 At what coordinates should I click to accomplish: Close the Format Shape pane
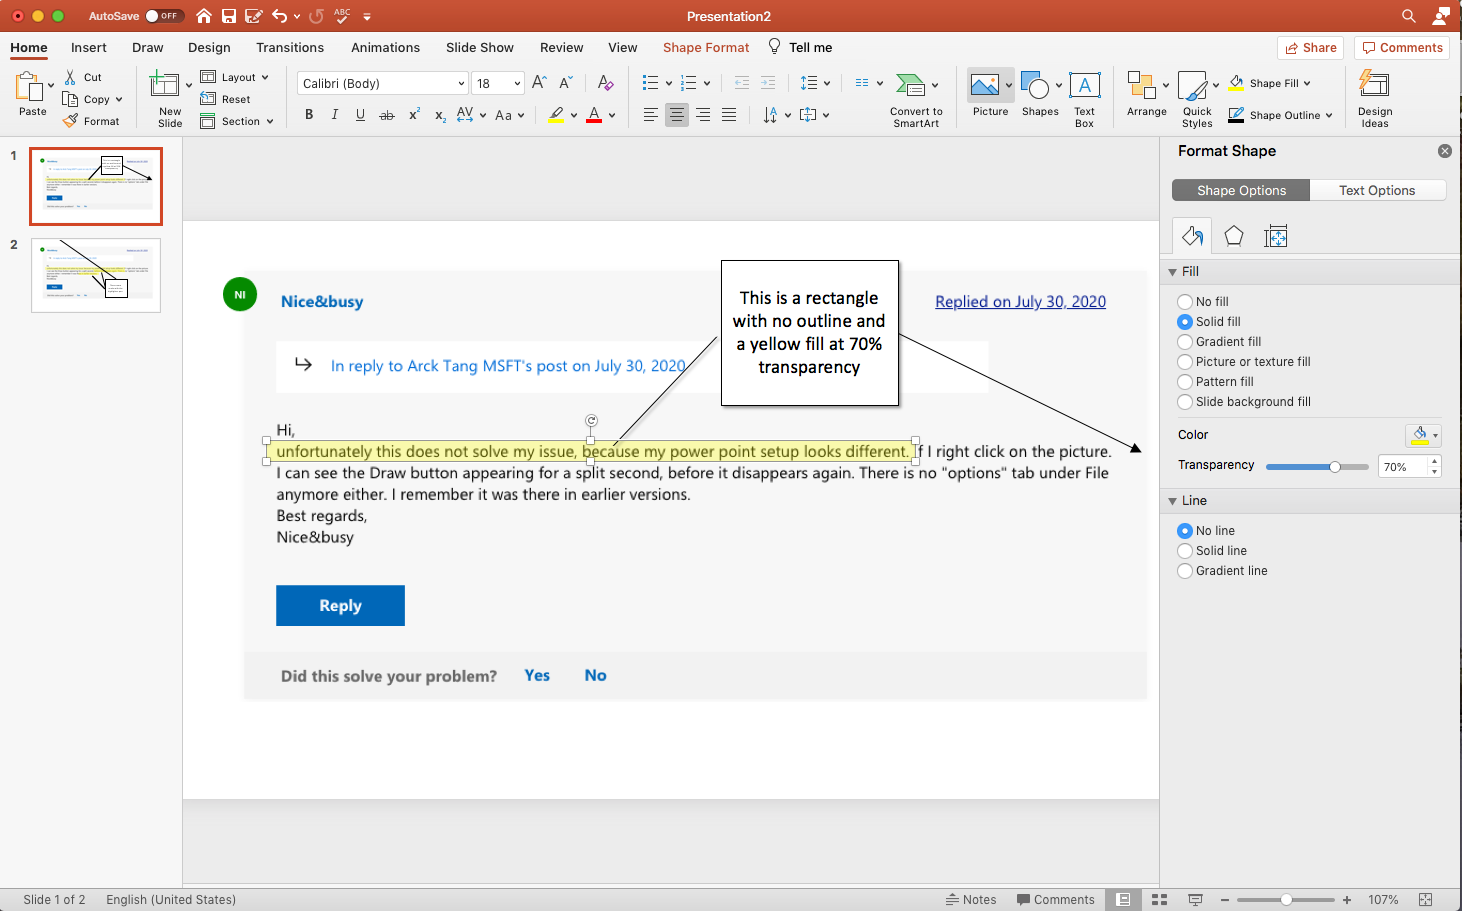tap(1444, 151)
